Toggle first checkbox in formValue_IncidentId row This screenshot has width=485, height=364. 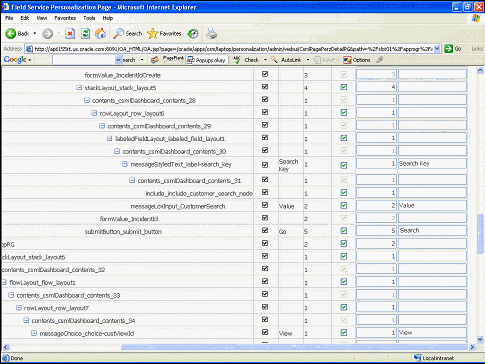[x=265, y=218]
